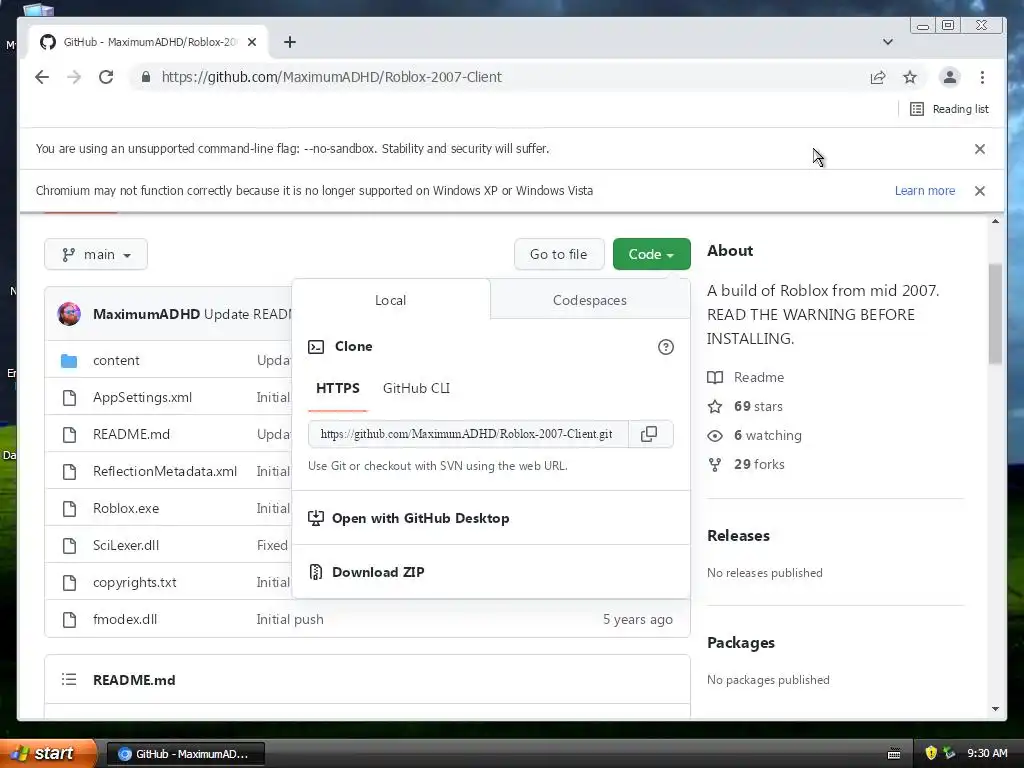Image resolution: width=1024 pixels, height=768 pixels.
Task: Click the security shield tray icon
Action: (931, 753)
